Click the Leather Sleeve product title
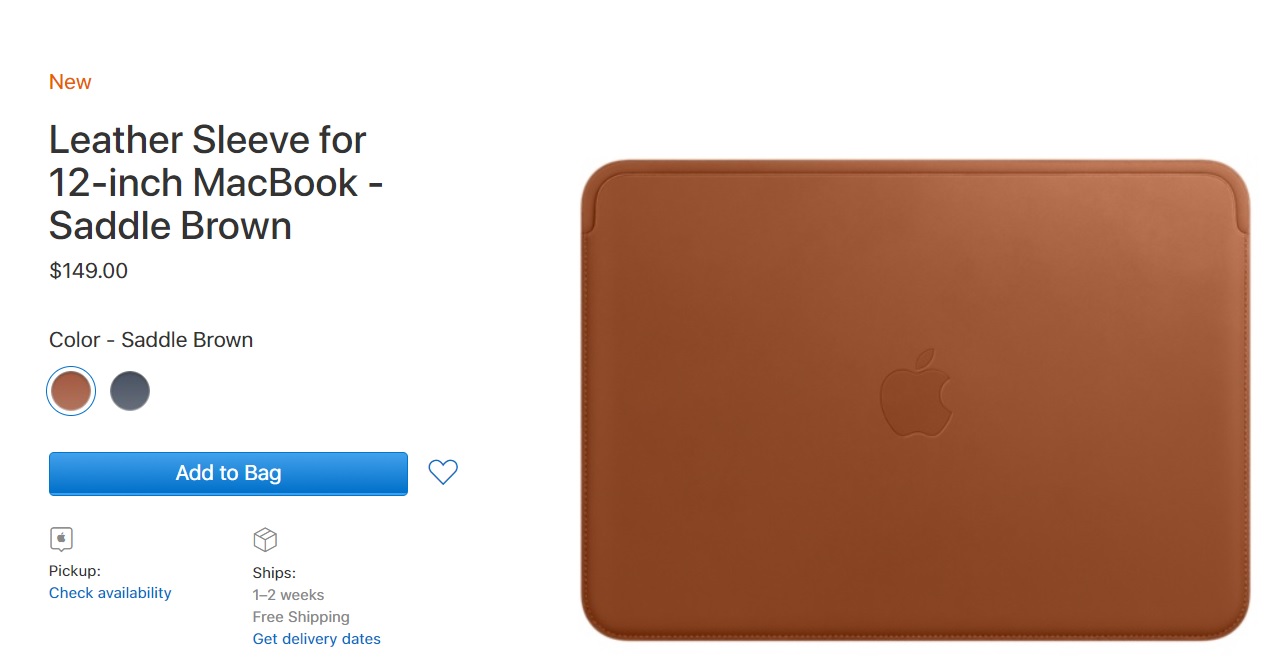The image size is (1266, 660). pos(216,183)
